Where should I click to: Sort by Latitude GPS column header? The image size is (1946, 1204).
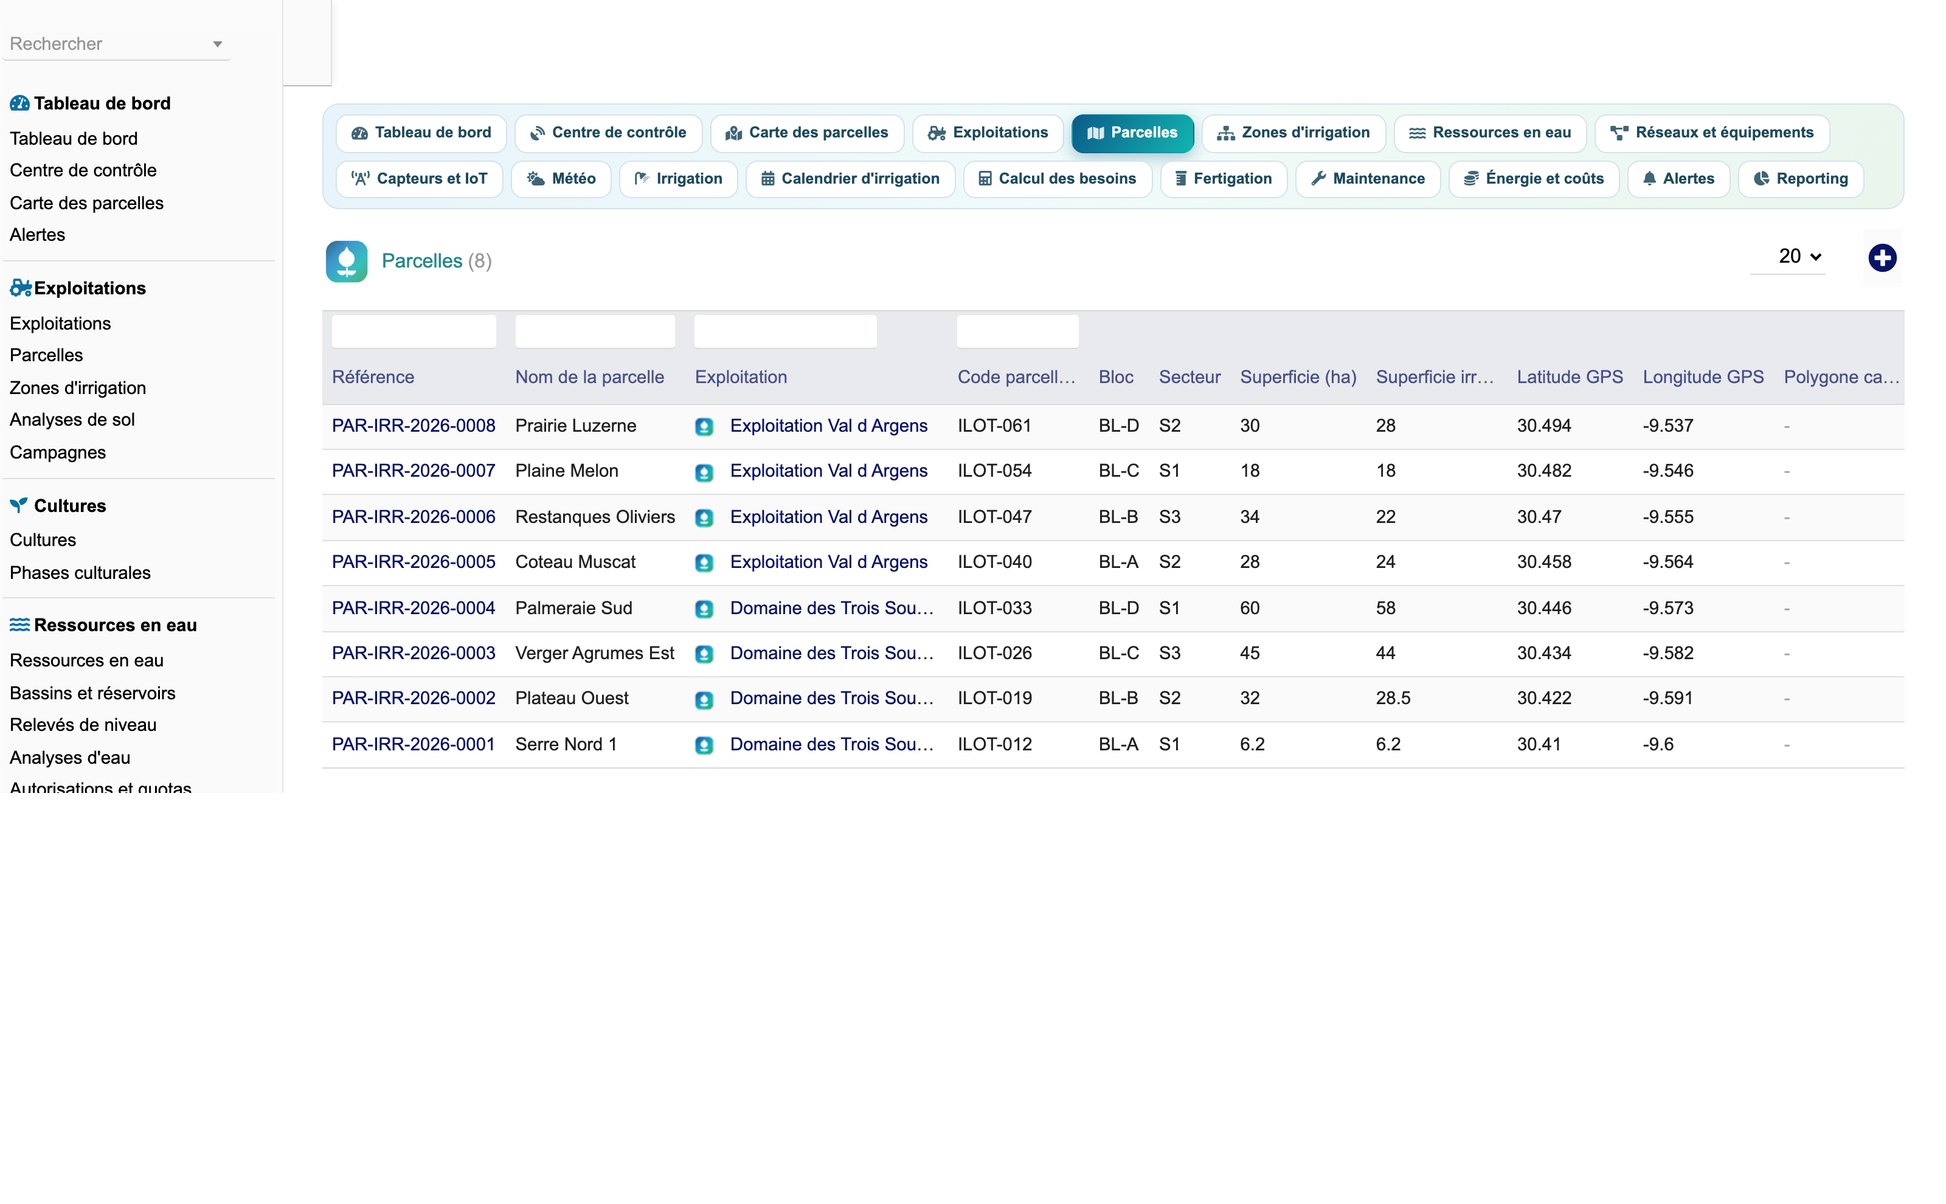[x=1570, y=377]
